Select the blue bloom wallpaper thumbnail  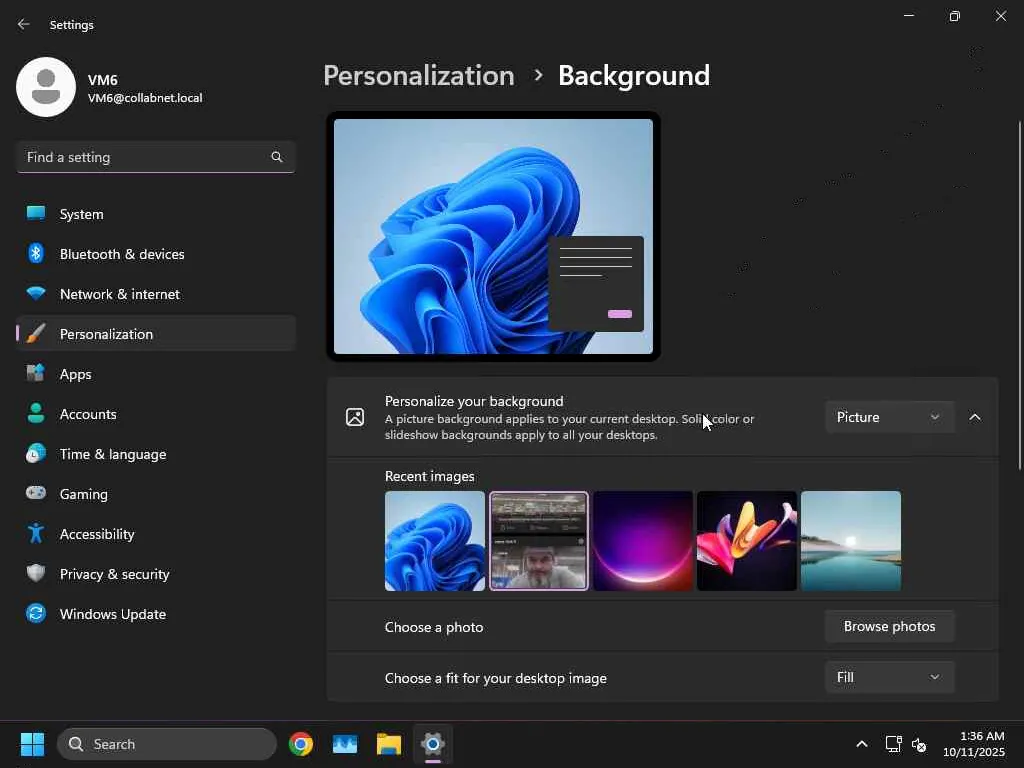pos(435,541)
